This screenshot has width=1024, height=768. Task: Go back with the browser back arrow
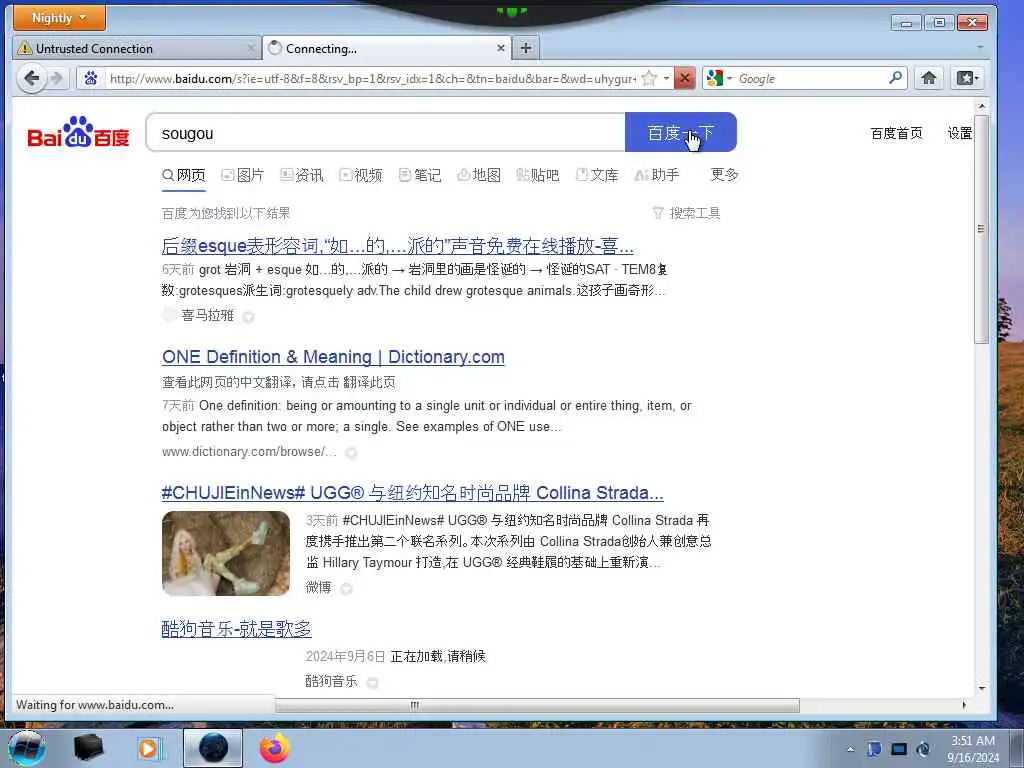tap(31, 78)
